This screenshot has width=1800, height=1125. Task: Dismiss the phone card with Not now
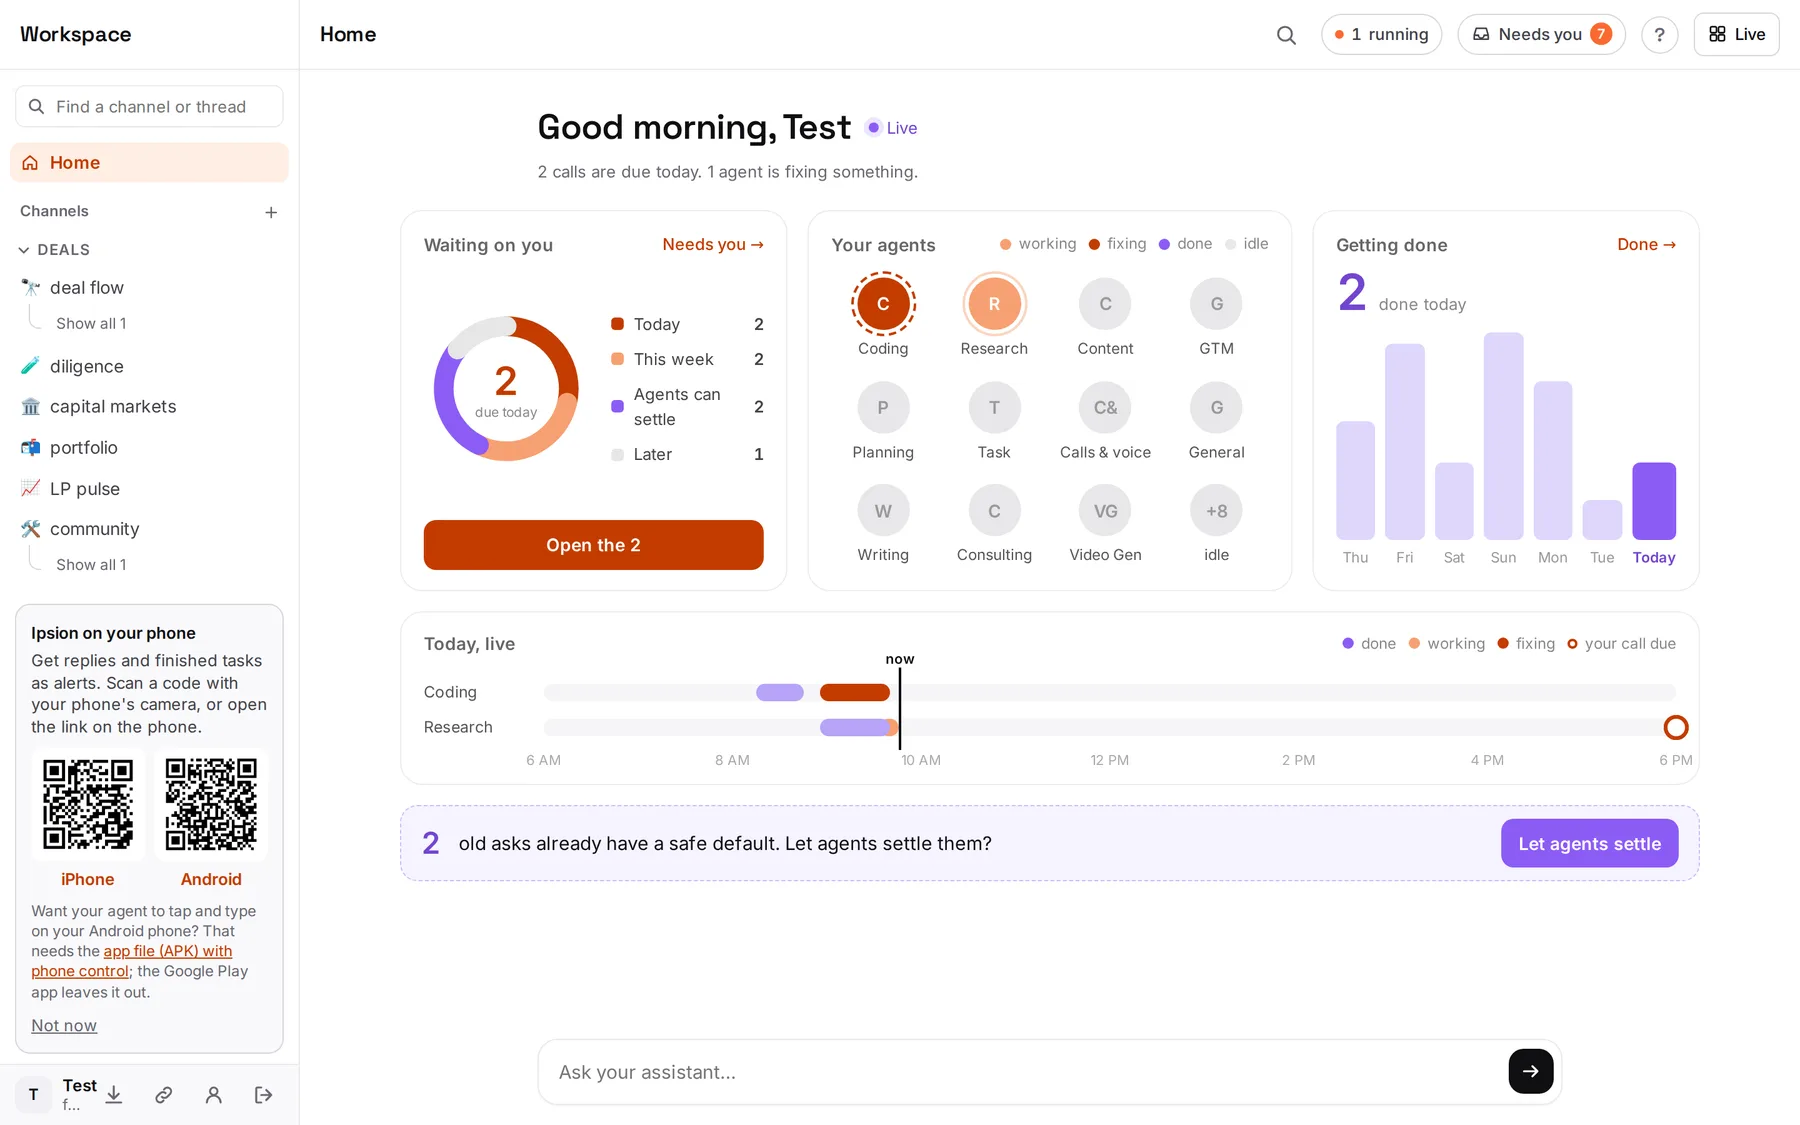click(64, 1026)
